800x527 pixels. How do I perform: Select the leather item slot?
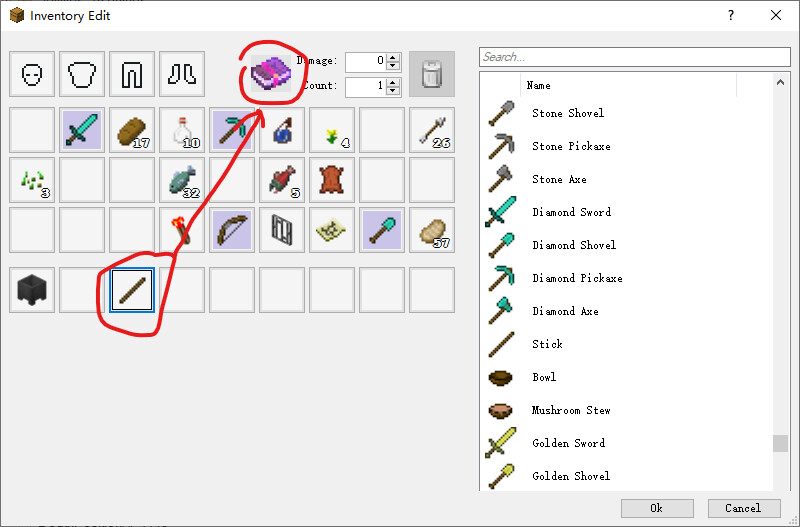[332, 180]
